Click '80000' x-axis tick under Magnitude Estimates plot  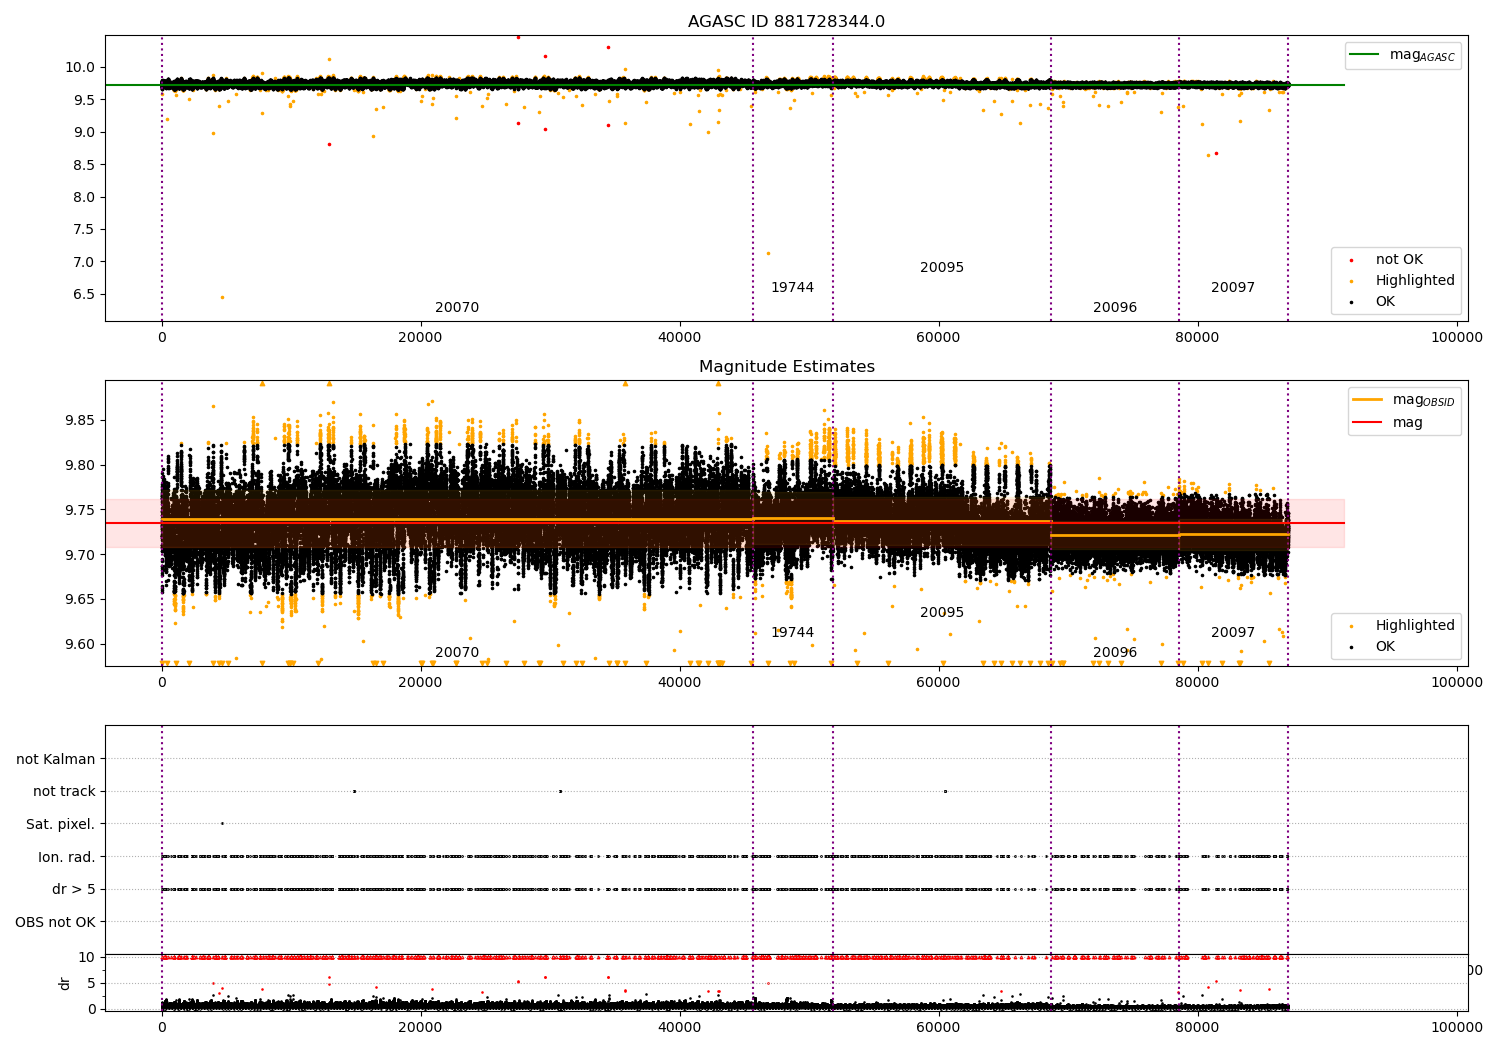pyautogui.click(x=1197, y=683)
